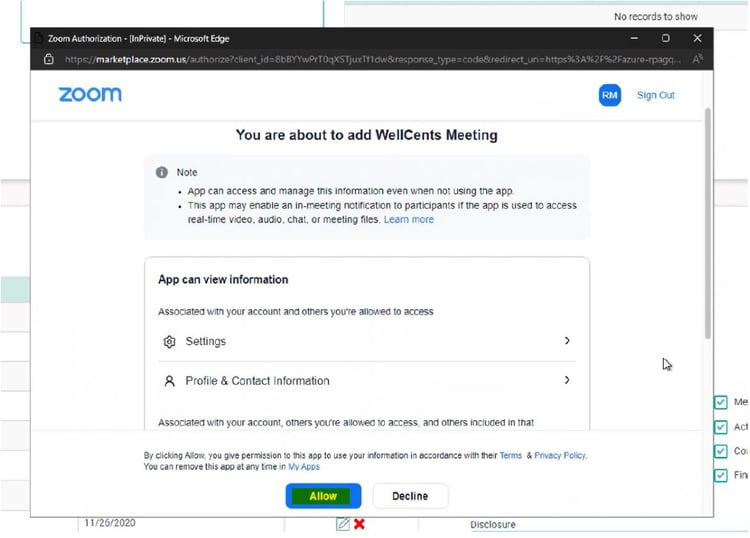Viewport: 750px width, 538px height.
Task: Click the authorization page vertical scrollbar
Action: (x=707, y=223)
